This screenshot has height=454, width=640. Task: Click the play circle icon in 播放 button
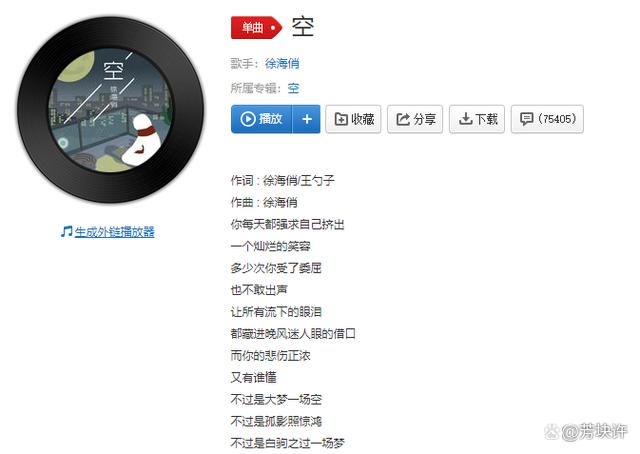click(248, 119)
